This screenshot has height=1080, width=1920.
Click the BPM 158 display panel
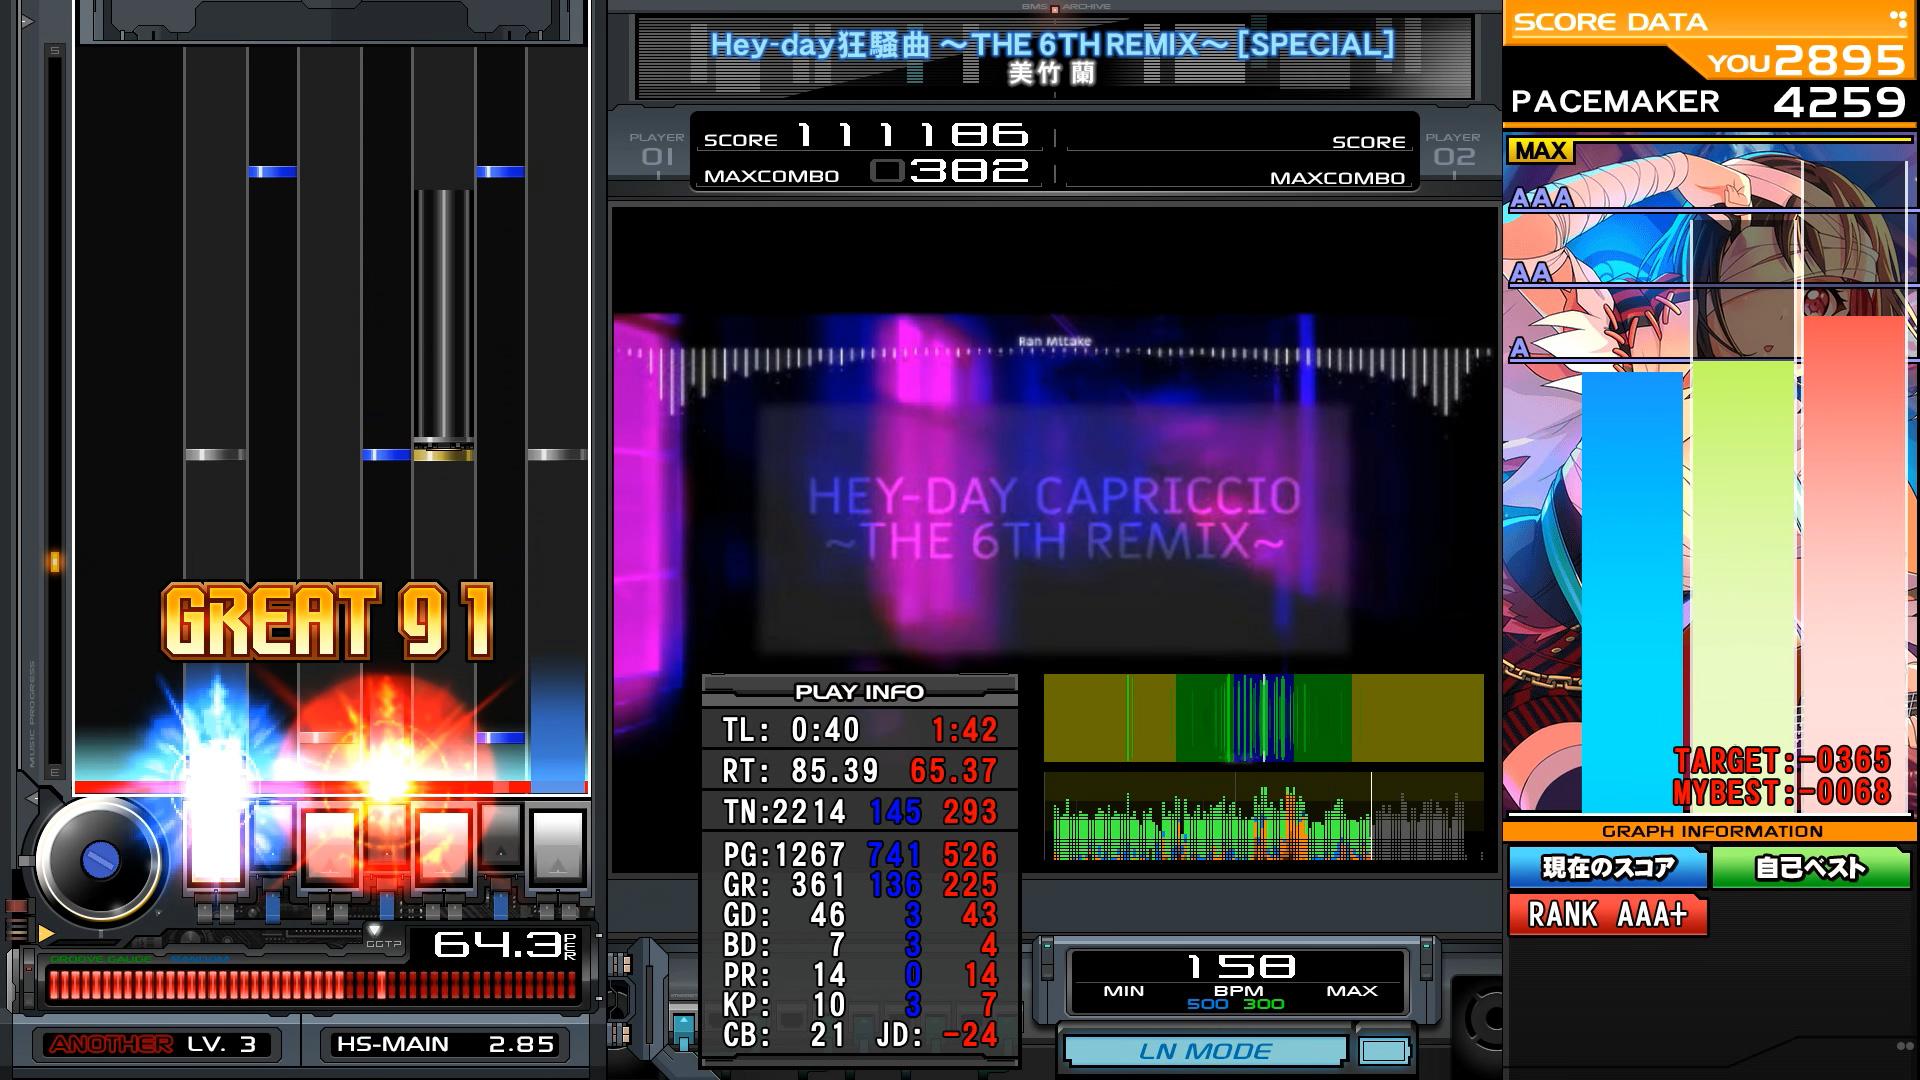click(1238, 981)
